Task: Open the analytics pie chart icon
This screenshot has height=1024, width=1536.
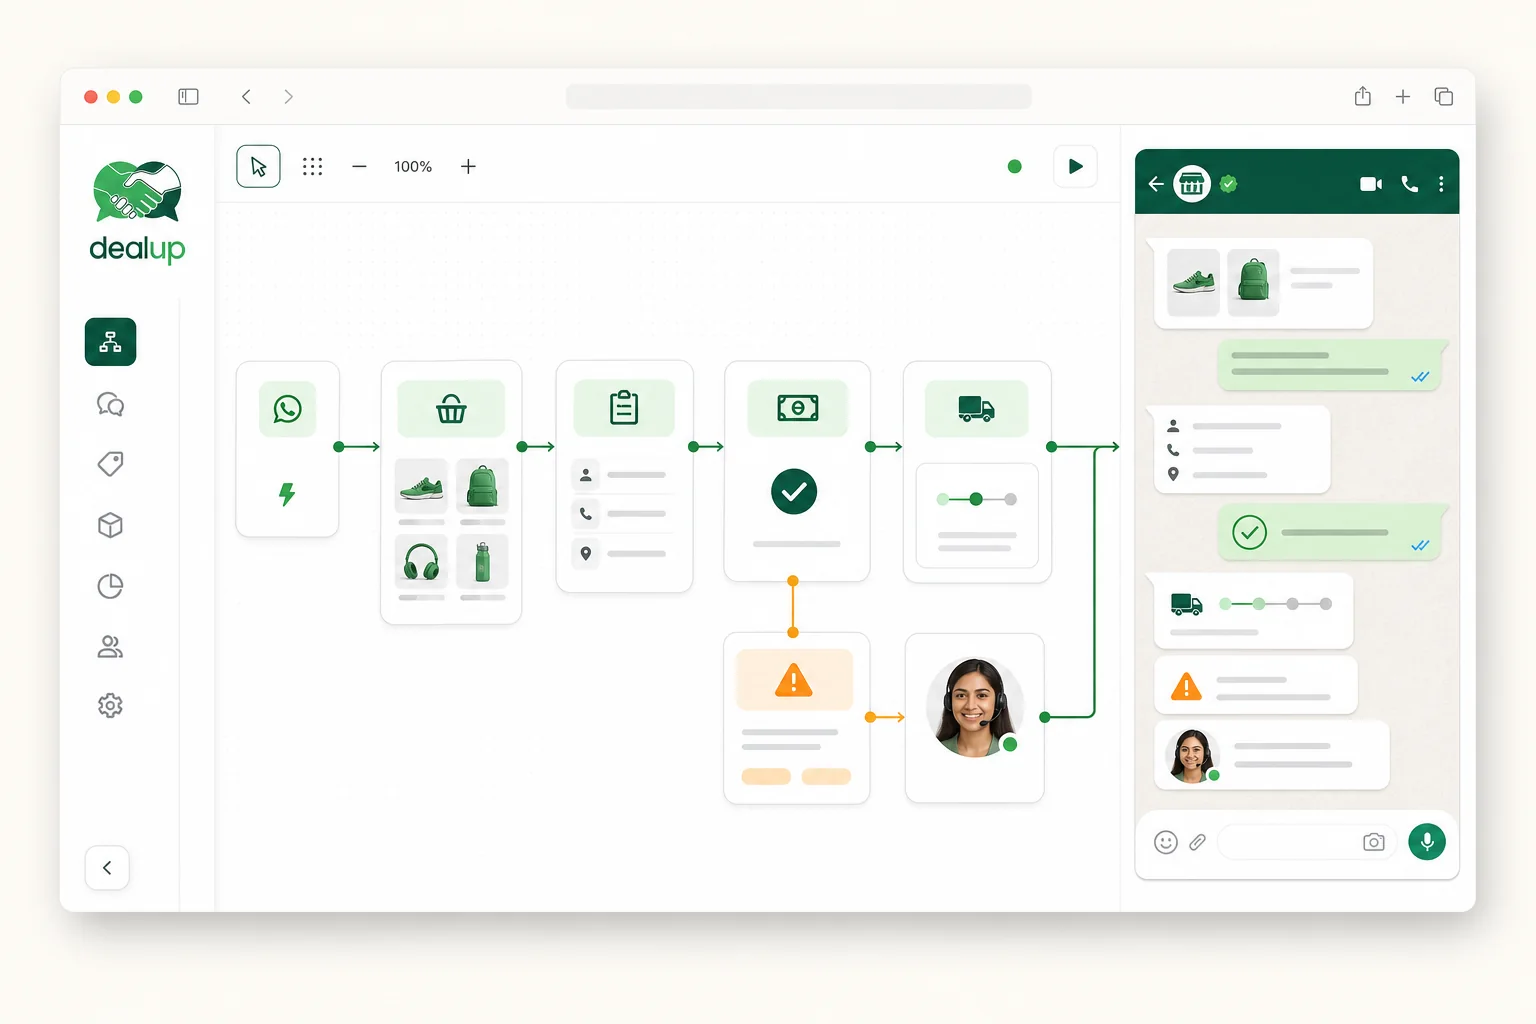Action: [110, 586]
